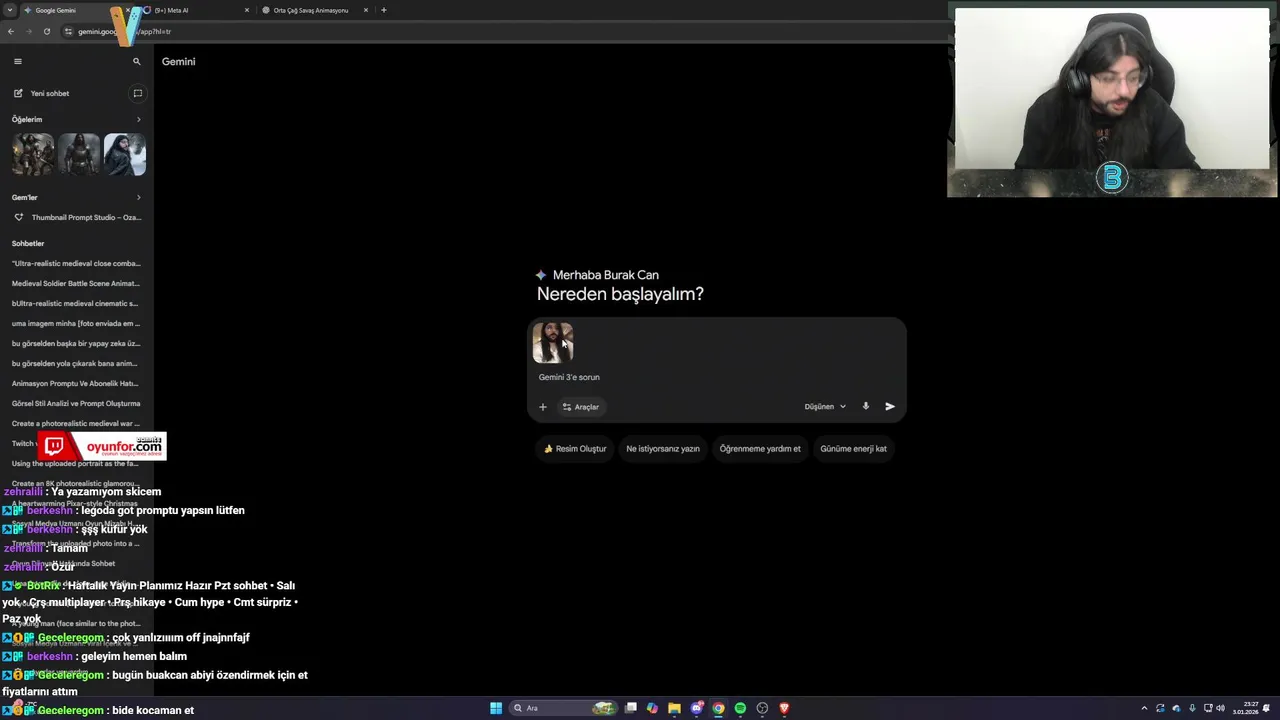Open chat Görsel Stil Analizi ve Prompt Oluşturma

[76, 403]
